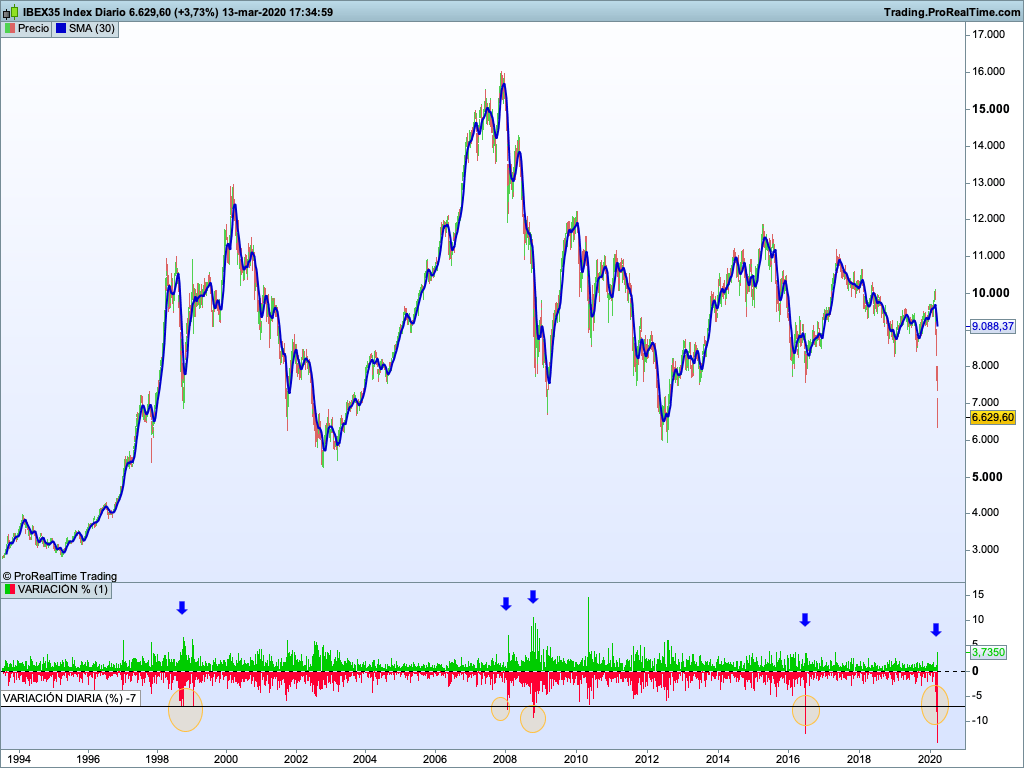Click the orange ellipse near 1998
Screen dimensions: 1024x768
point(185,710)
